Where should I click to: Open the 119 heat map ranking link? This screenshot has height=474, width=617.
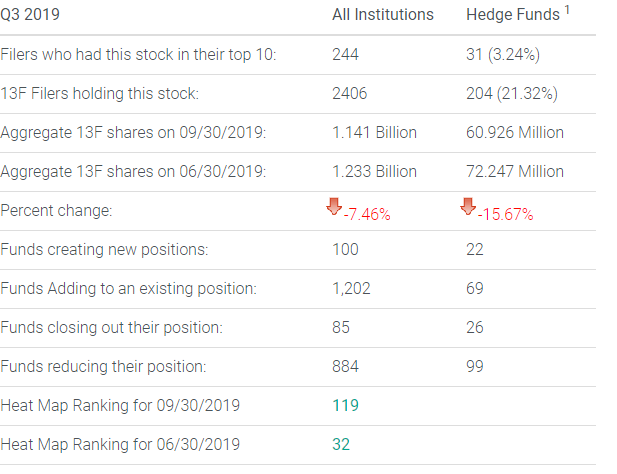point(345,405)
